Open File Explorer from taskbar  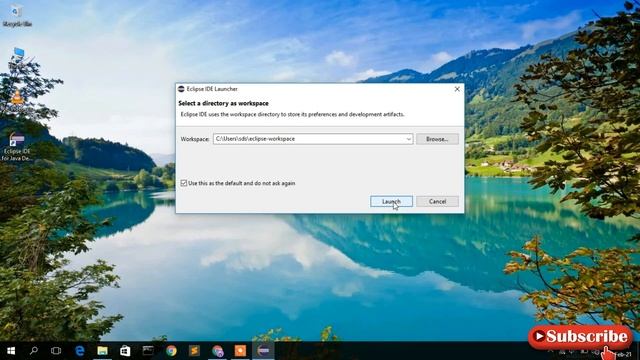click(x=102, y=351)
